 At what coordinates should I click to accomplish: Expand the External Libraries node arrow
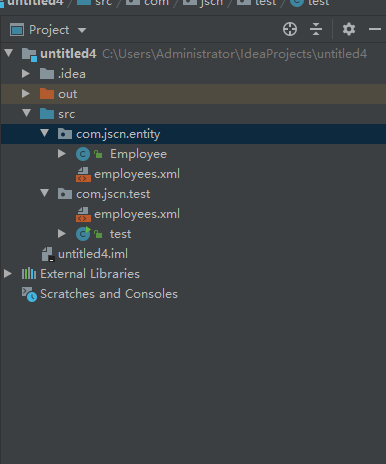pyautogui.click(x=8, y=274)
